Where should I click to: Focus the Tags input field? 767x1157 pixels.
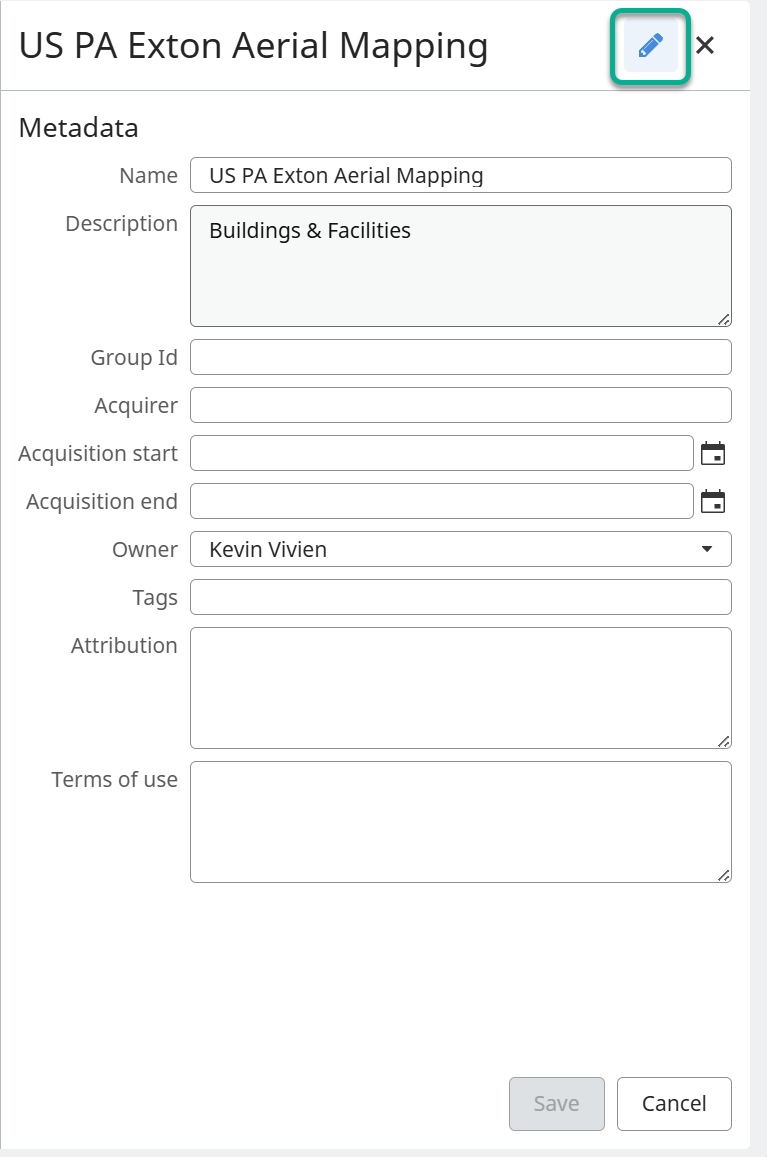click(460, 597)
